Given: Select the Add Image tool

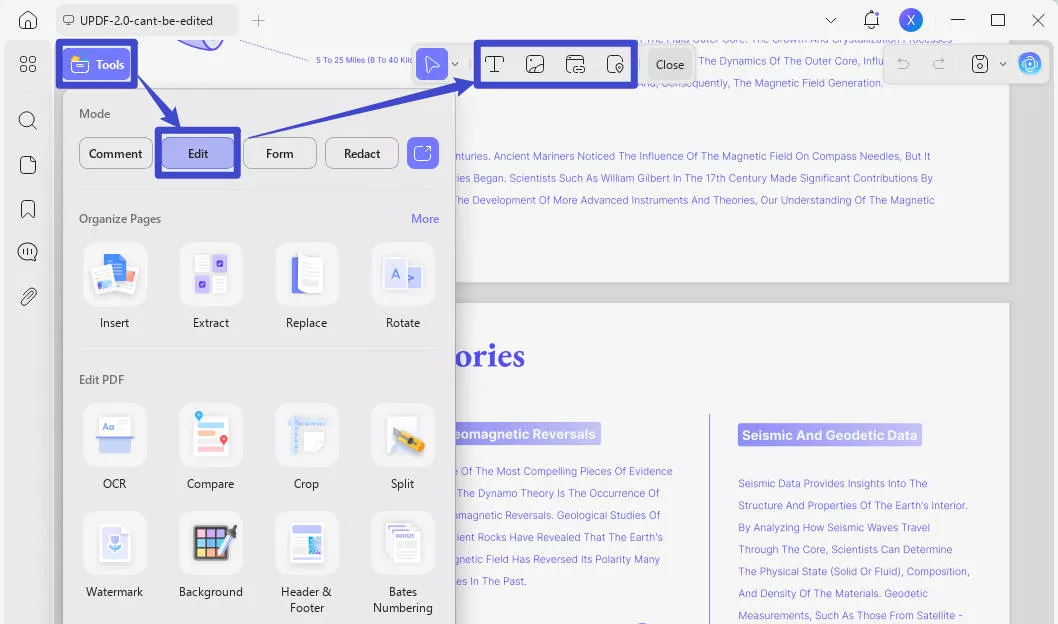Looking at the screenshot, I should point(535,63).
